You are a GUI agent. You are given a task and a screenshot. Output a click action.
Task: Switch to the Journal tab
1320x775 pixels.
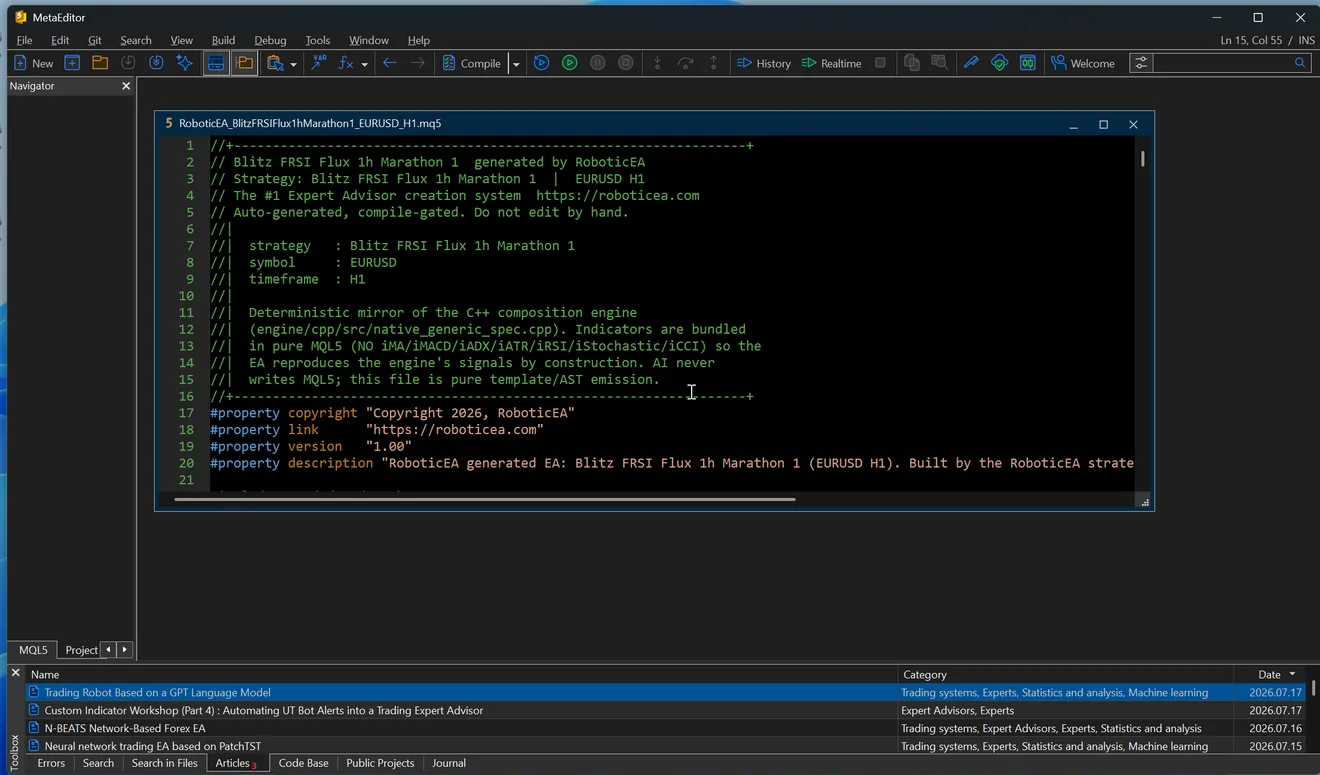pyautogui.click(x=449, y=763)
